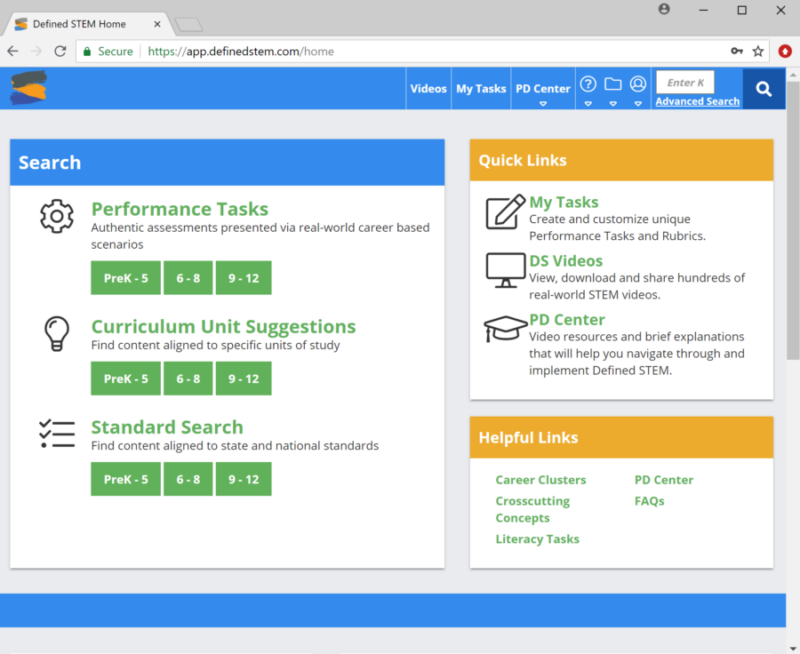Click the folder icon in the navigation bar
Screen dimensions: 800x654
(613, 85)
